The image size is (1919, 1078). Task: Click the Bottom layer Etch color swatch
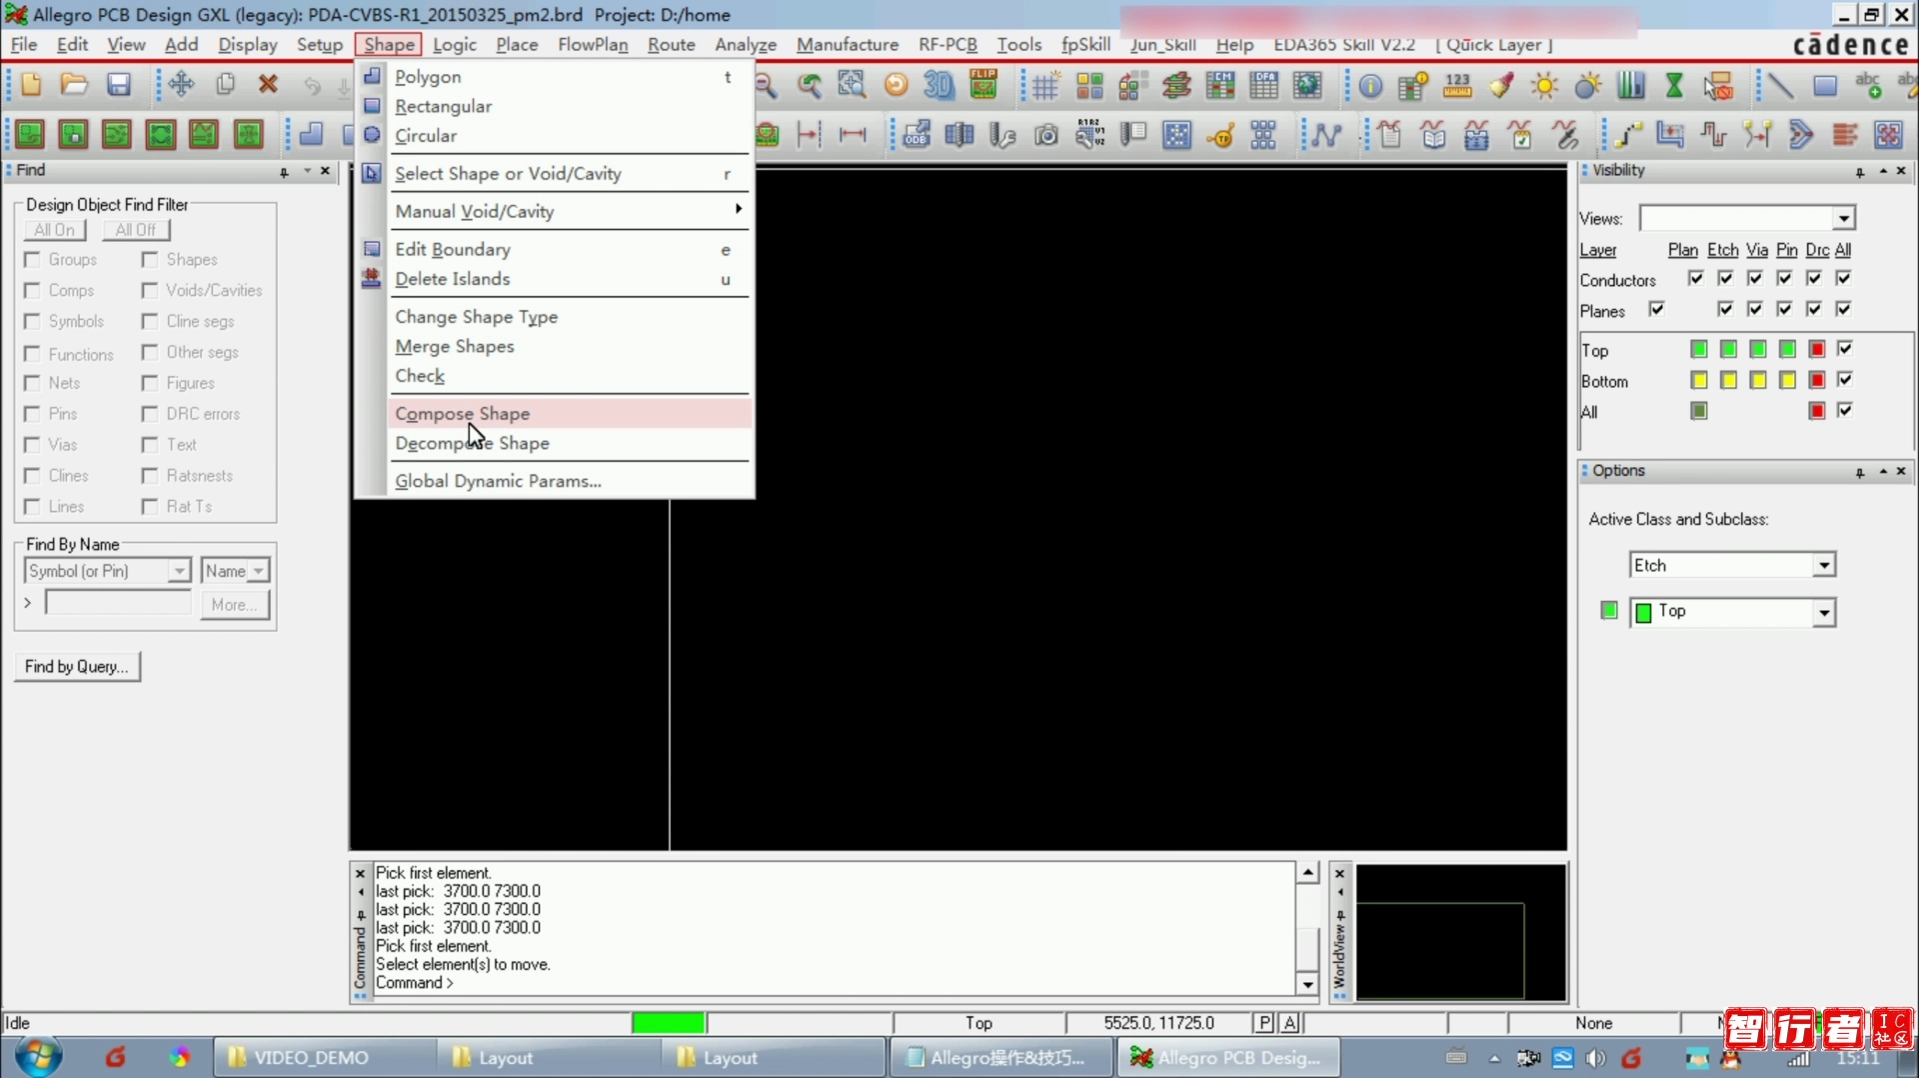click(1728, 380)
